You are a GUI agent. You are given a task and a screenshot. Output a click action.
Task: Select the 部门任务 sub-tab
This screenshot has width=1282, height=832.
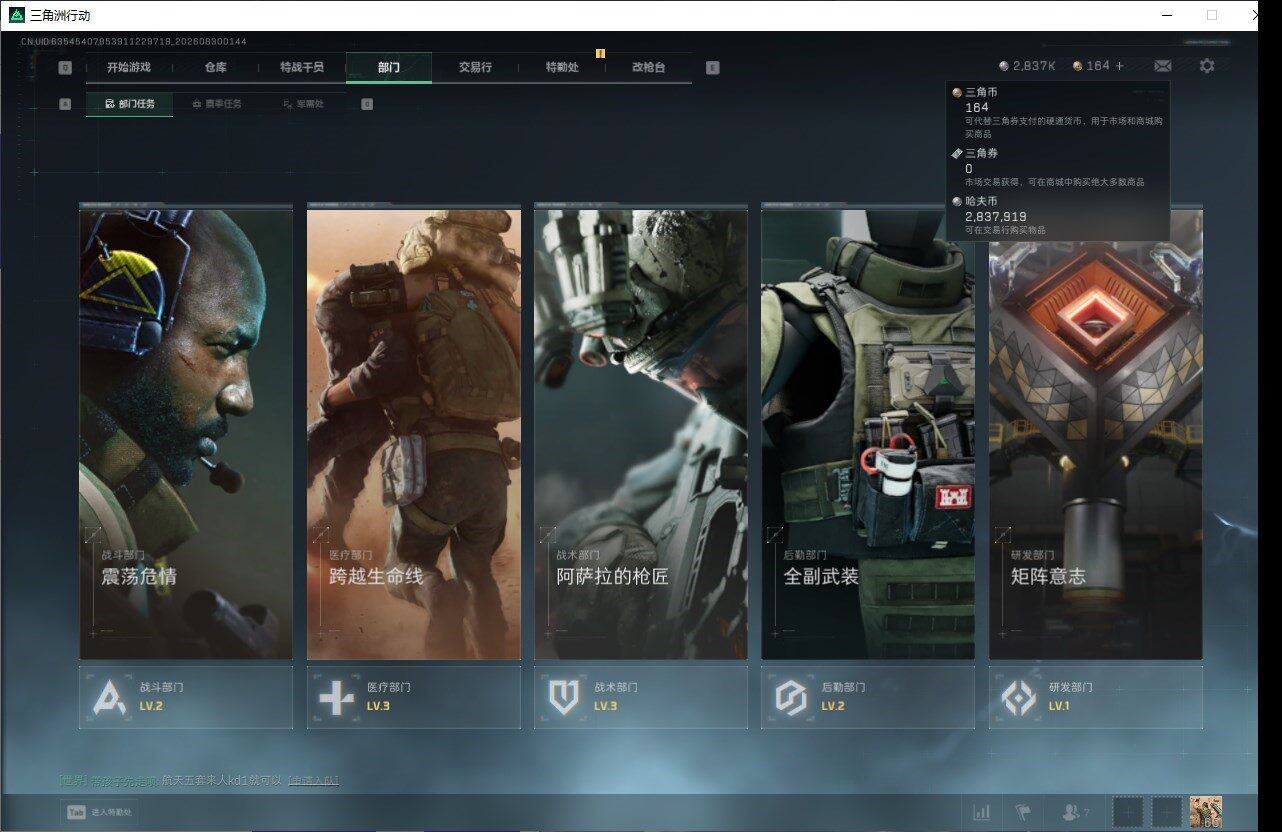click(130, 104)
